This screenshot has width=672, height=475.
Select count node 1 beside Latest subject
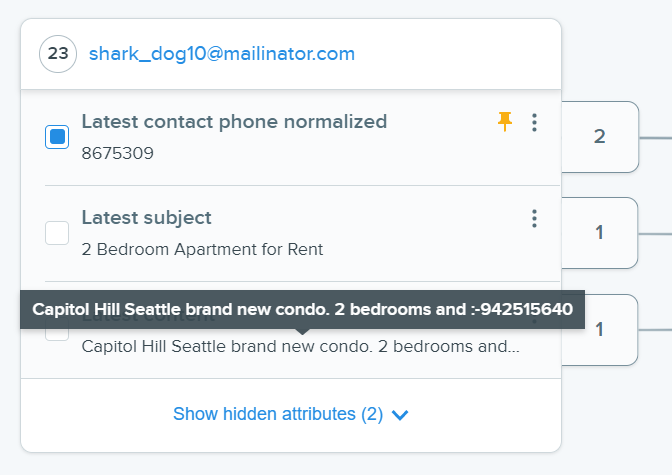click(600, 233)
